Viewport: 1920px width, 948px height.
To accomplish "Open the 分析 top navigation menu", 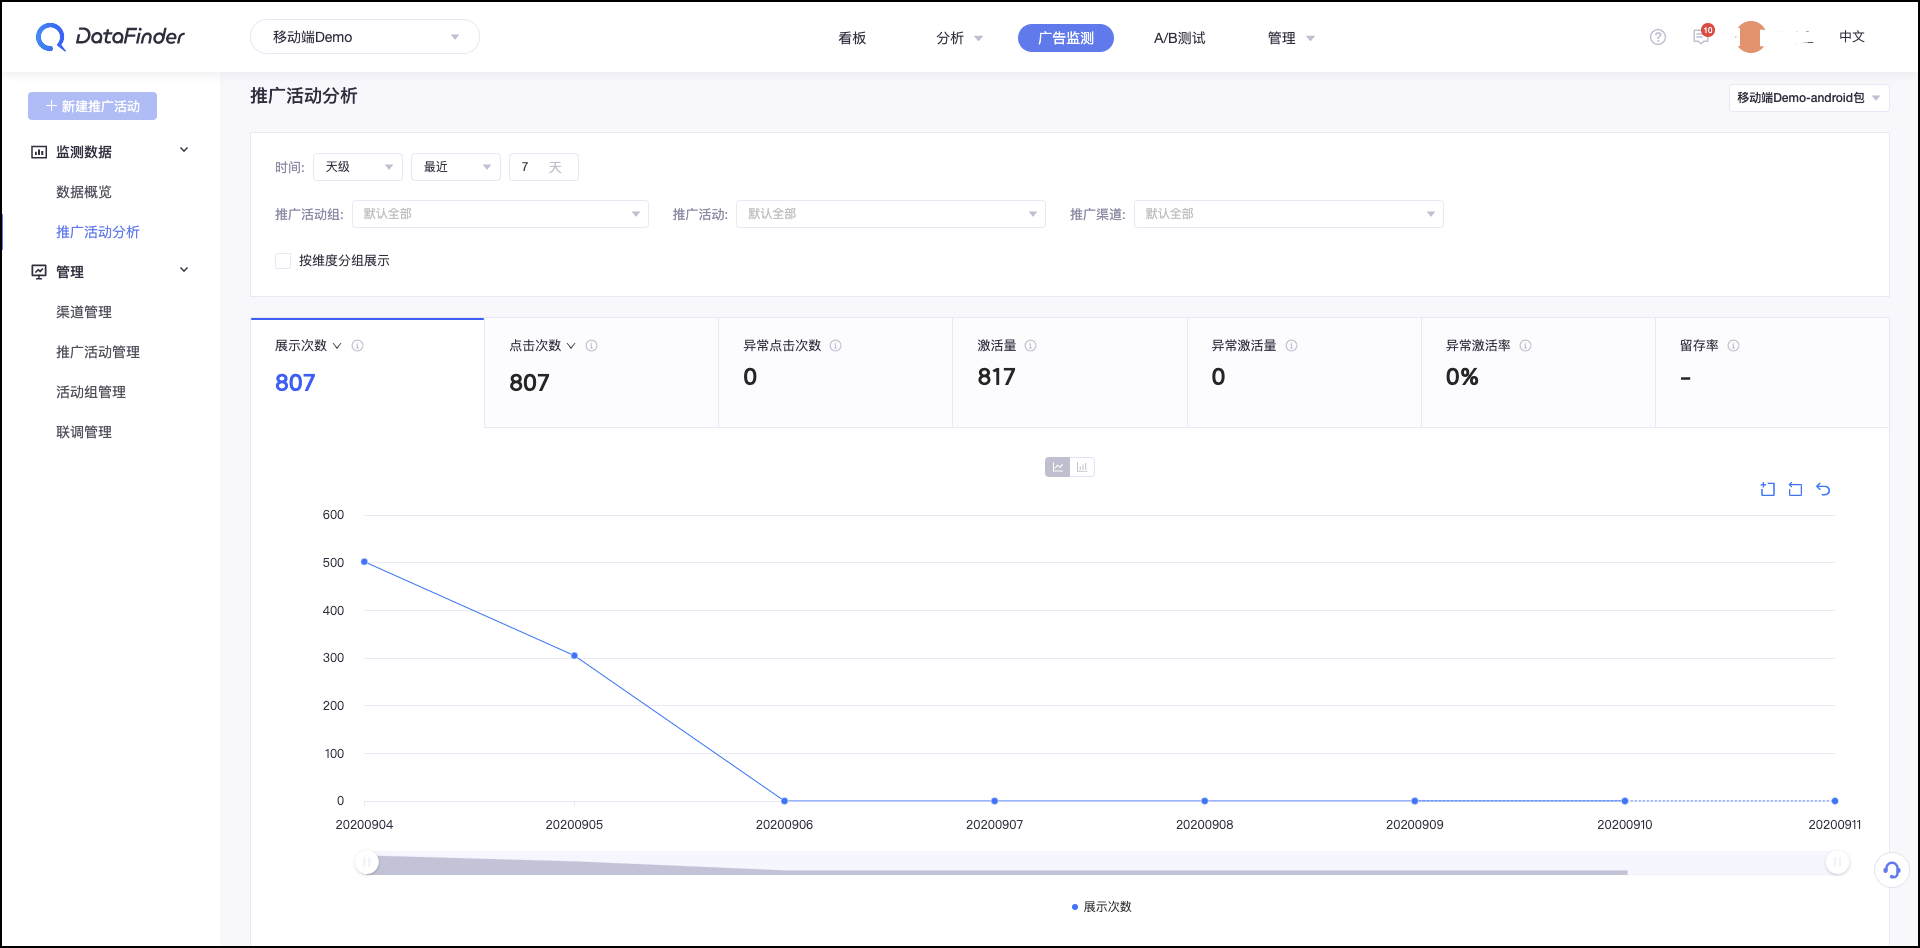I will point(959,38).
